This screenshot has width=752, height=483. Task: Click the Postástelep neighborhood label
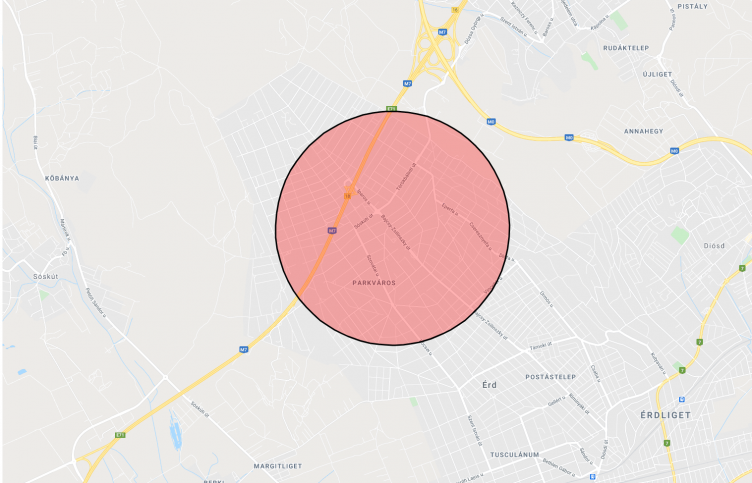click(x=551, y=377)
